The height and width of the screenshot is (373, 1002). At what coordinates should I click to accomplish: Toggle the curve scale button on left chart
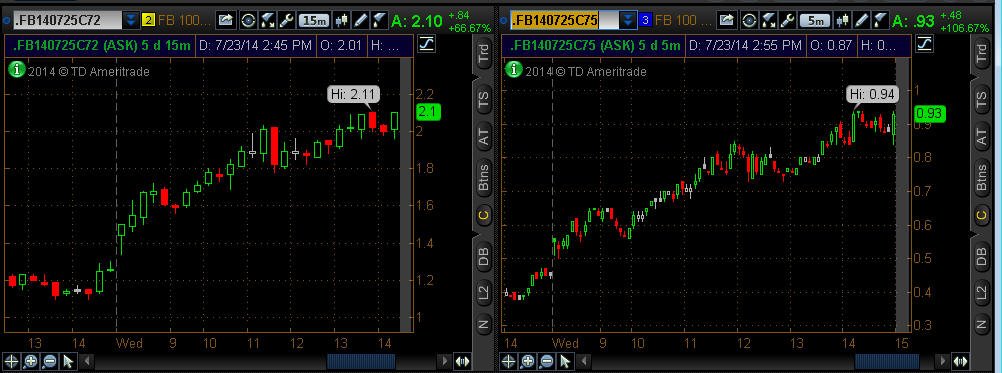point(426,44)
